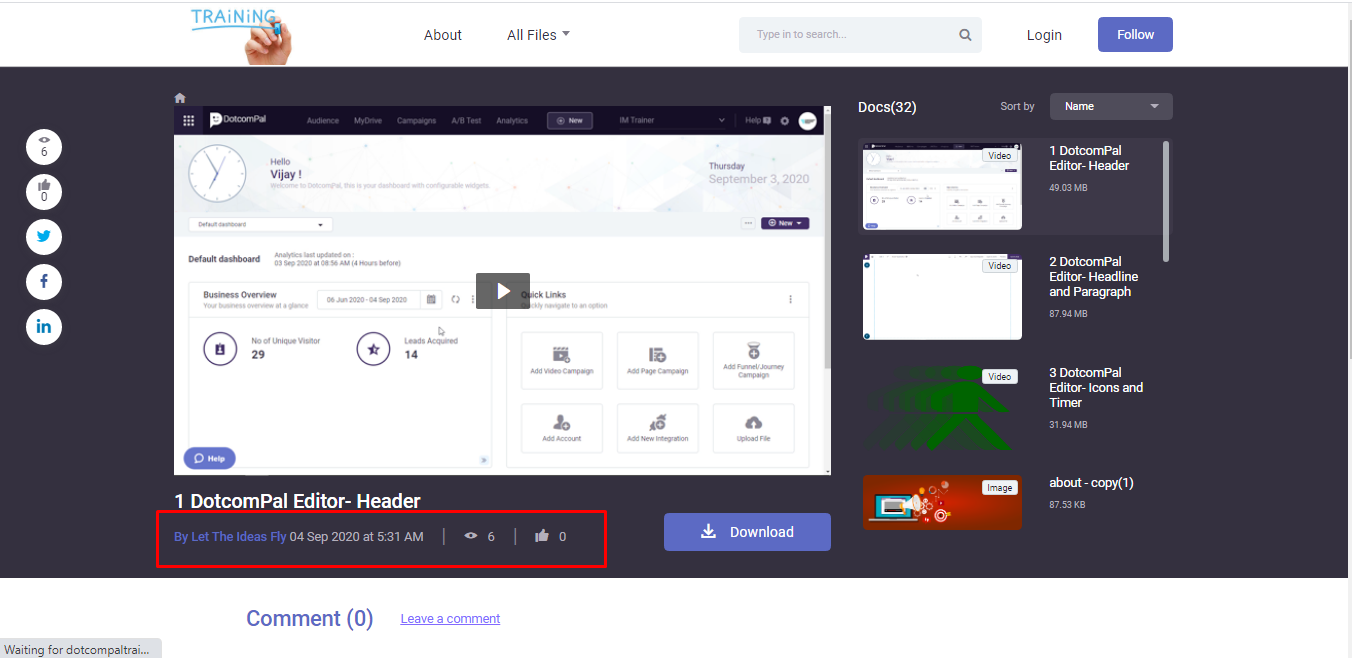
Task: Click the thumbs-up icon below video title
Action: pyautogui.click(x=542, y=536)
